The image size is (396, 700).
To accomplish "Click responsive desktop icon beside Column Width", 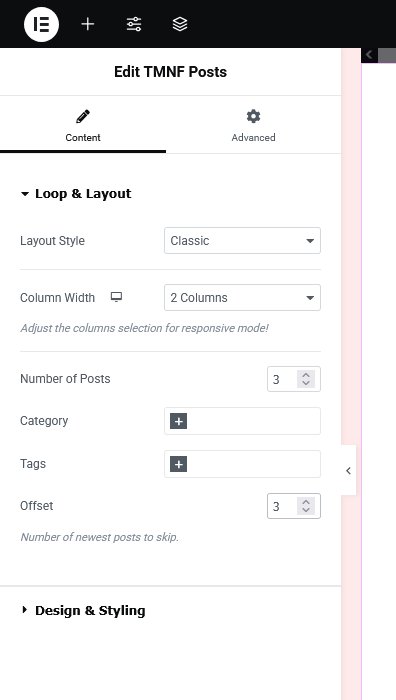I will pyautogui.click(x=116, y=297).
